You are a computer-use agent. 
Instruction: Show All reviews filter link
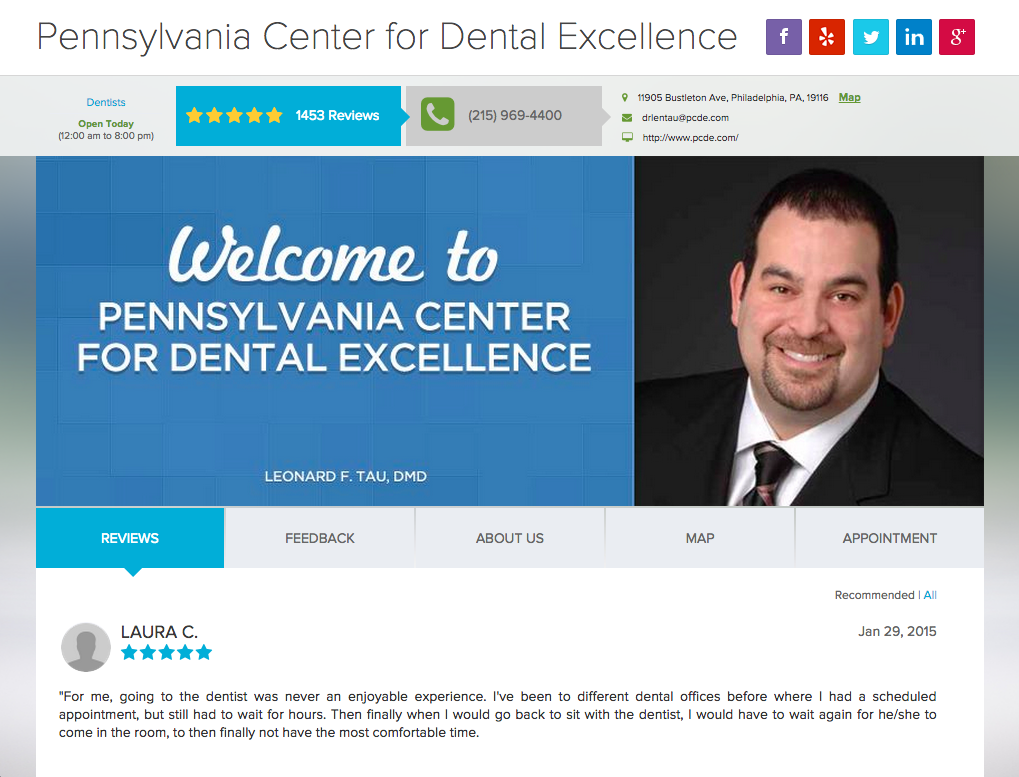(930, 595)
